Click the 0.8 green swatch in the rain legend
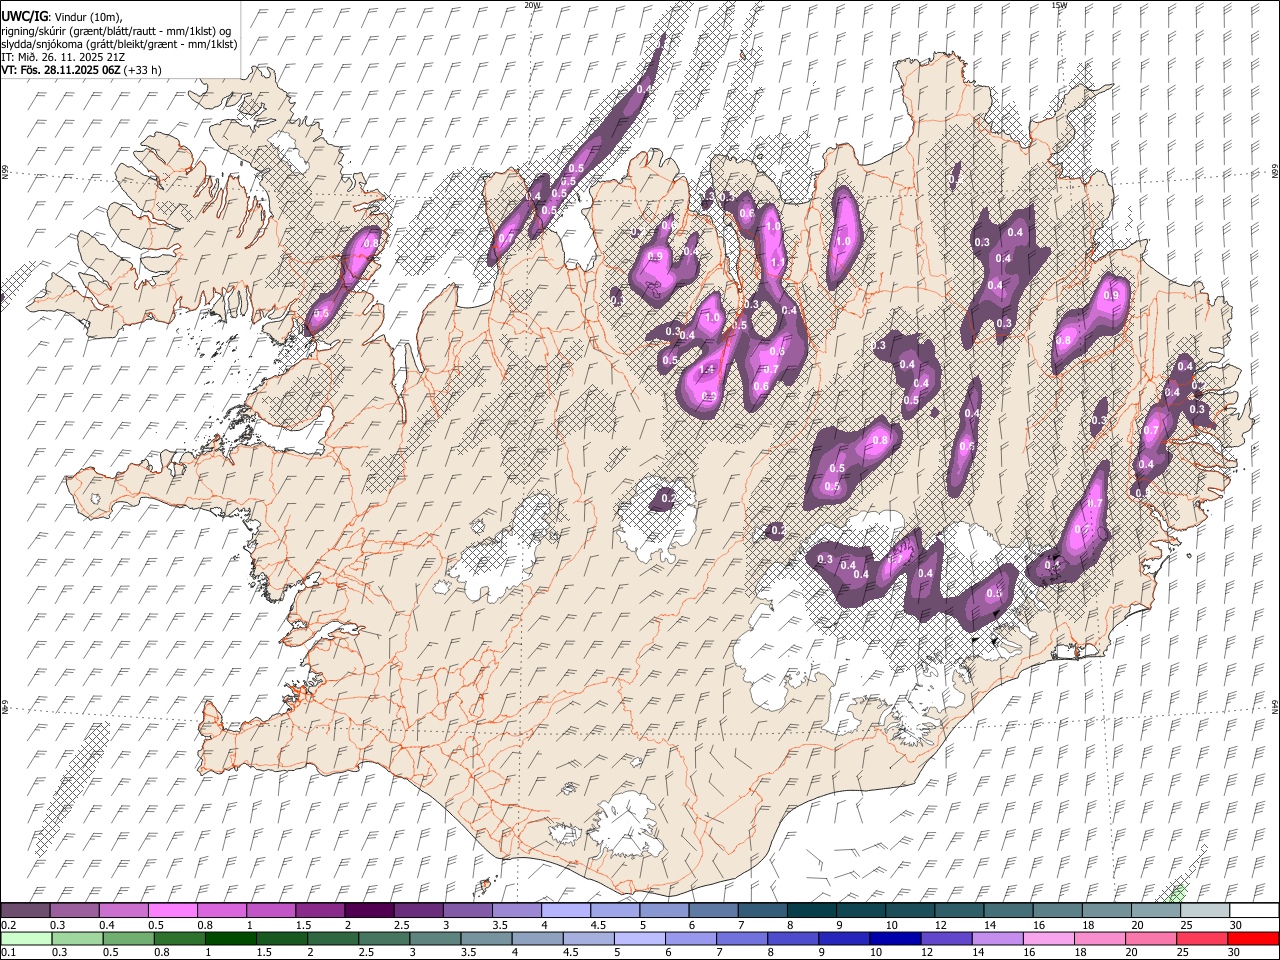1280x960 pixels. 179,938
